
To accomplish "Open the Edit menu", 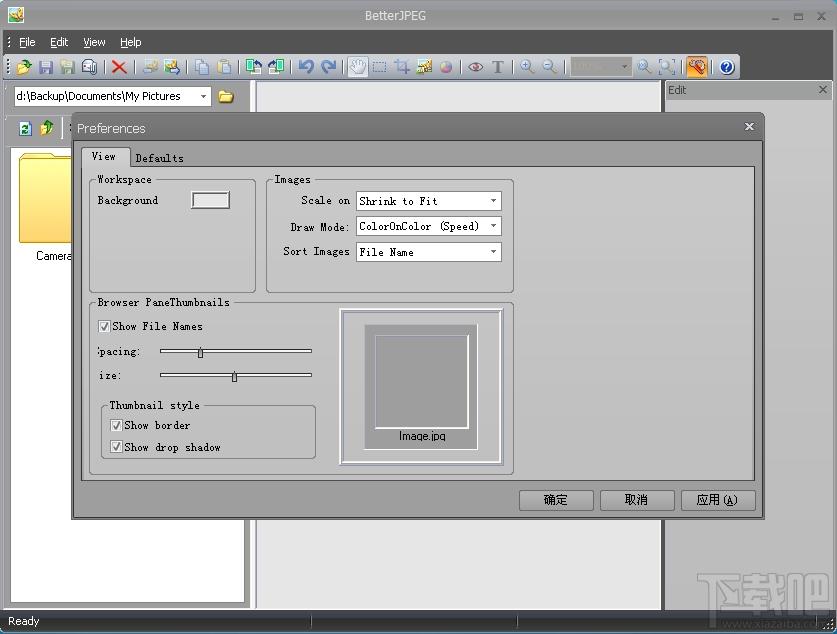I will (59, 42).
